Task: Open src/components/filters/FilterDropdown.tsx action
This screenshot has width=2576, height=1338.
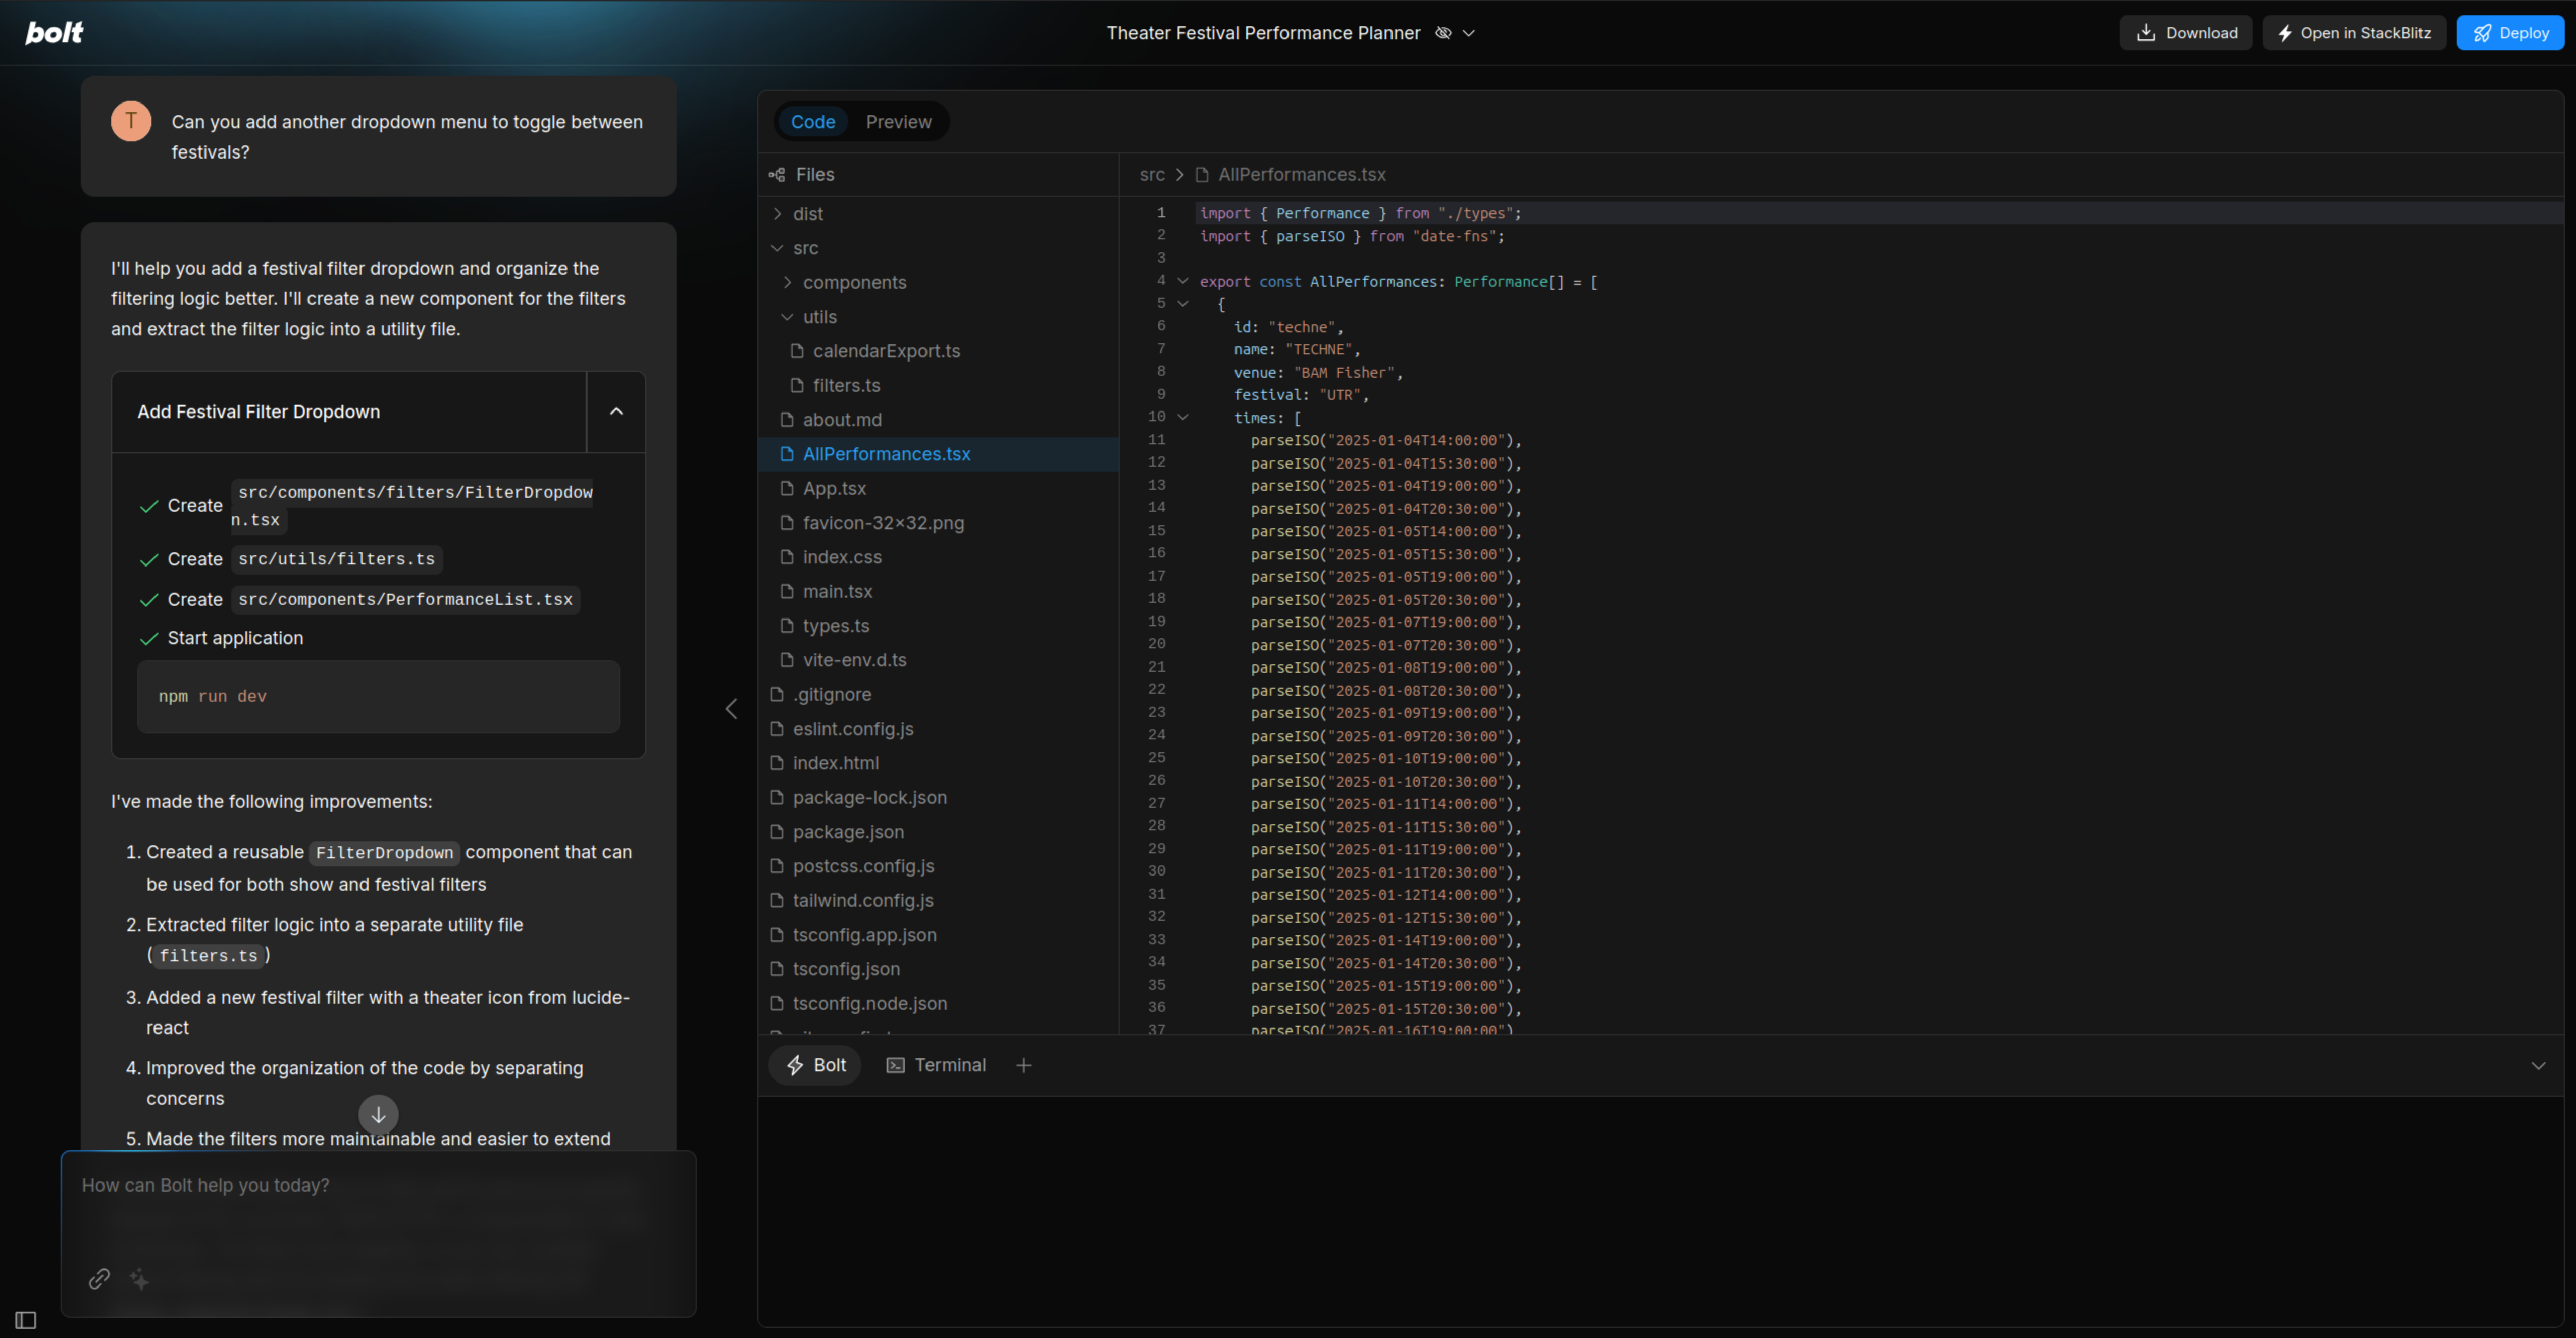Action: pyautogui.click(x=412, y=506)
